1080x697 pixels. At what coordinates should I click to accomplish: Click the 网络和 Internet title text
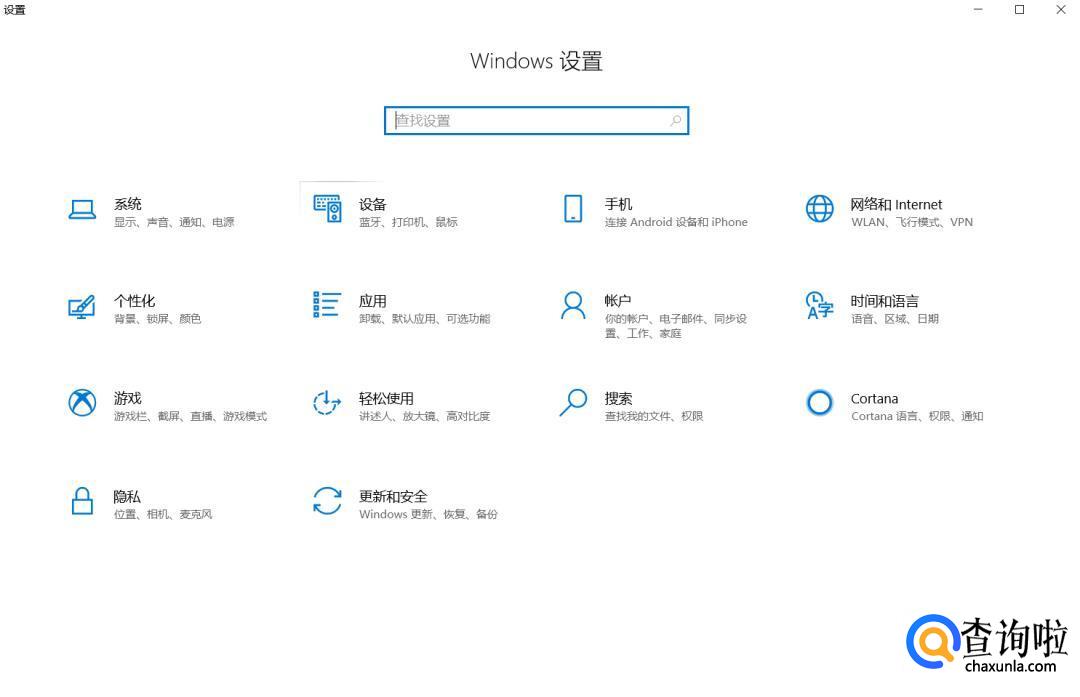[896, 204]
